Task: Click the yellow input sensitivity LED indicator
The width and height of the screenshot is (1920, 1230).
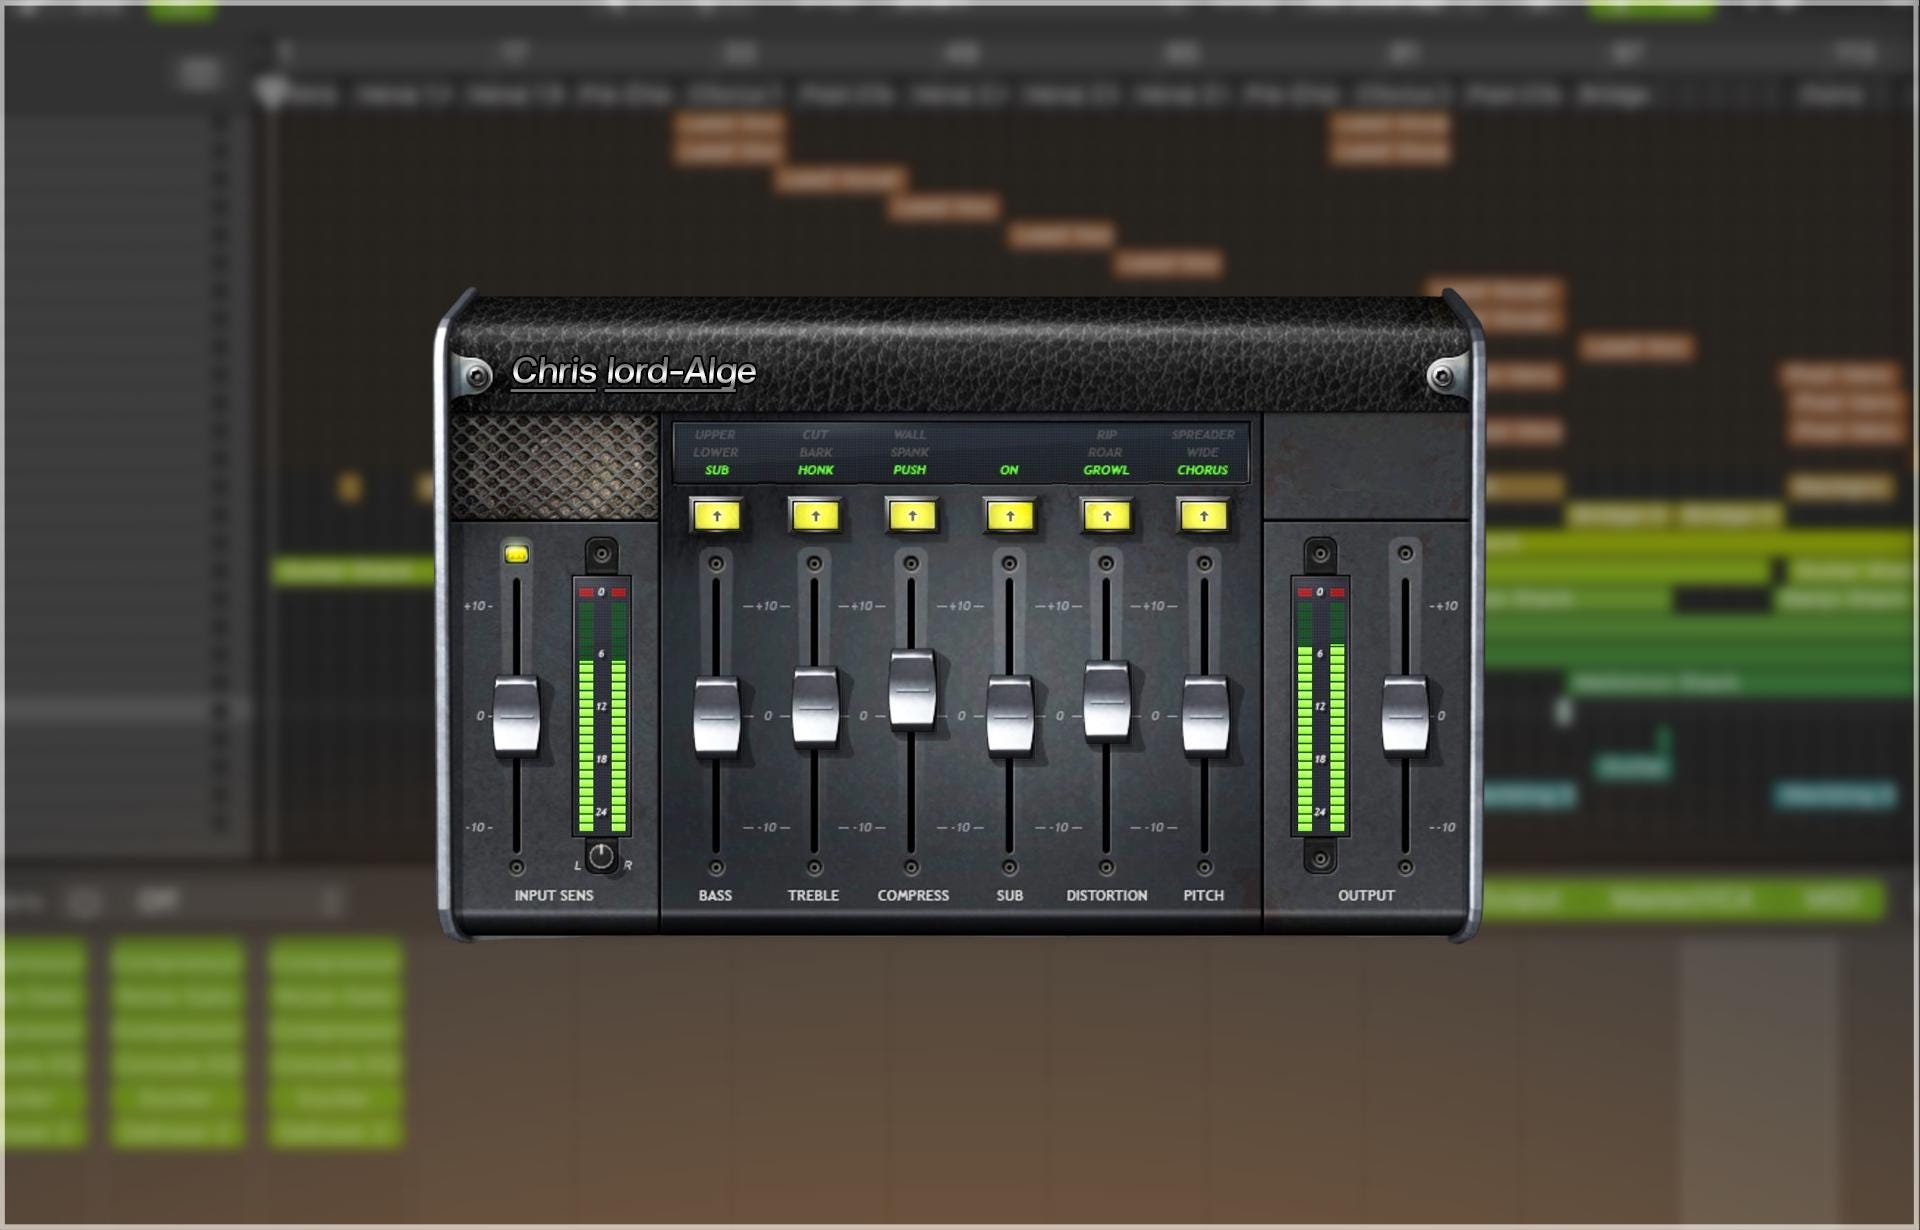Action: [516, 553]
